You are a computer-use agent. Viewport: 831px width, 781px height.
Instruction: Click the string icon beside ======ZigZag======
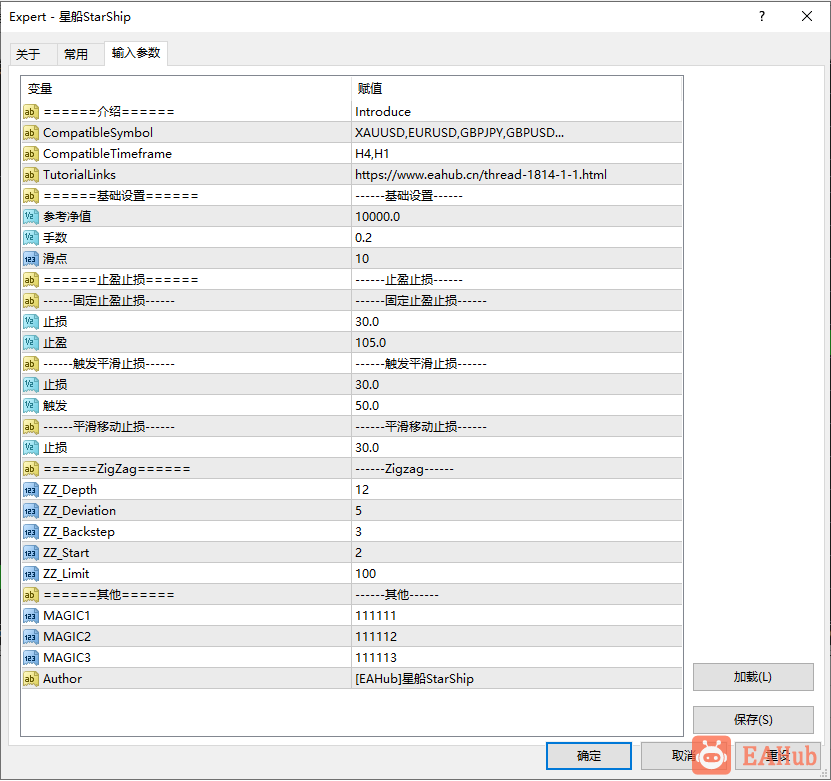point(31,469)
